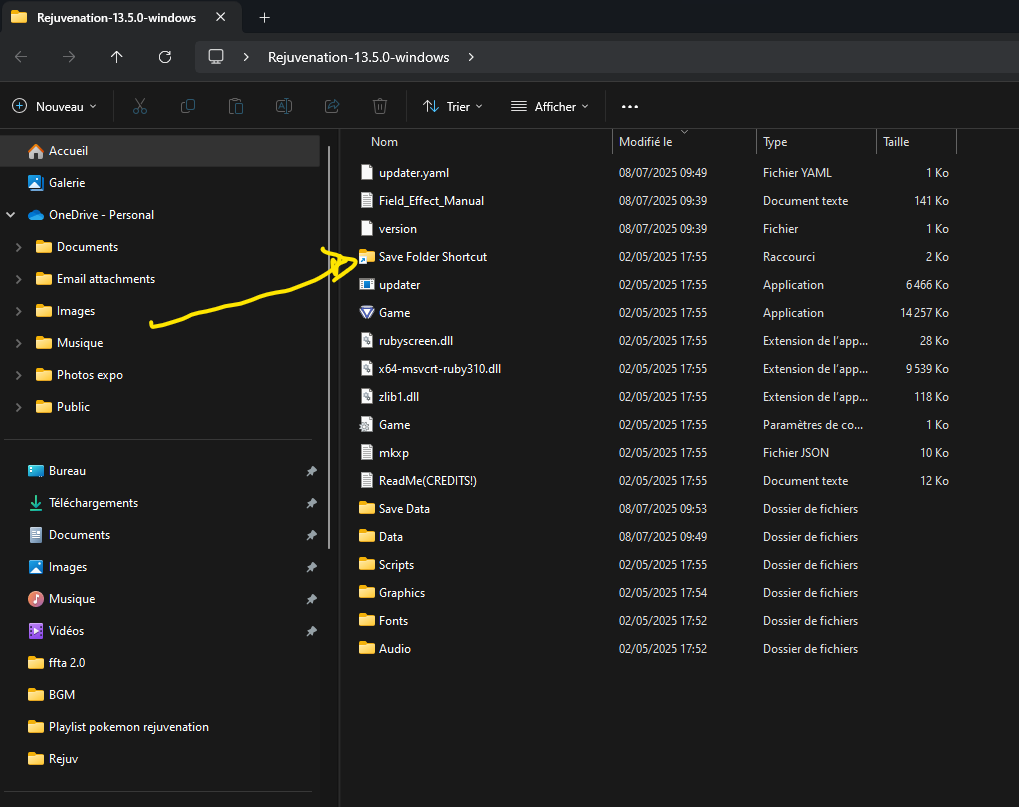Screen dimensions: 1019x807
Task: Click the Paste clipboard icon
Action: [236, 107]
